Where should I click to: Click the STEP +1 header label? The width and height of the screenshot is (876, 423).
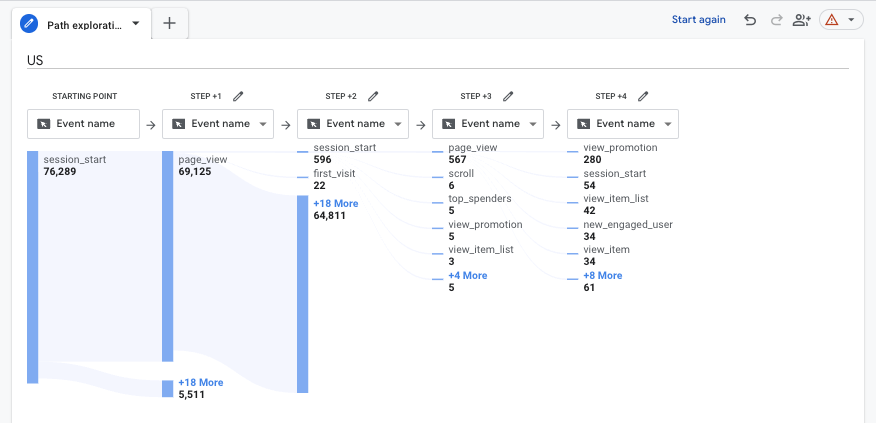[x=206, y=96]
